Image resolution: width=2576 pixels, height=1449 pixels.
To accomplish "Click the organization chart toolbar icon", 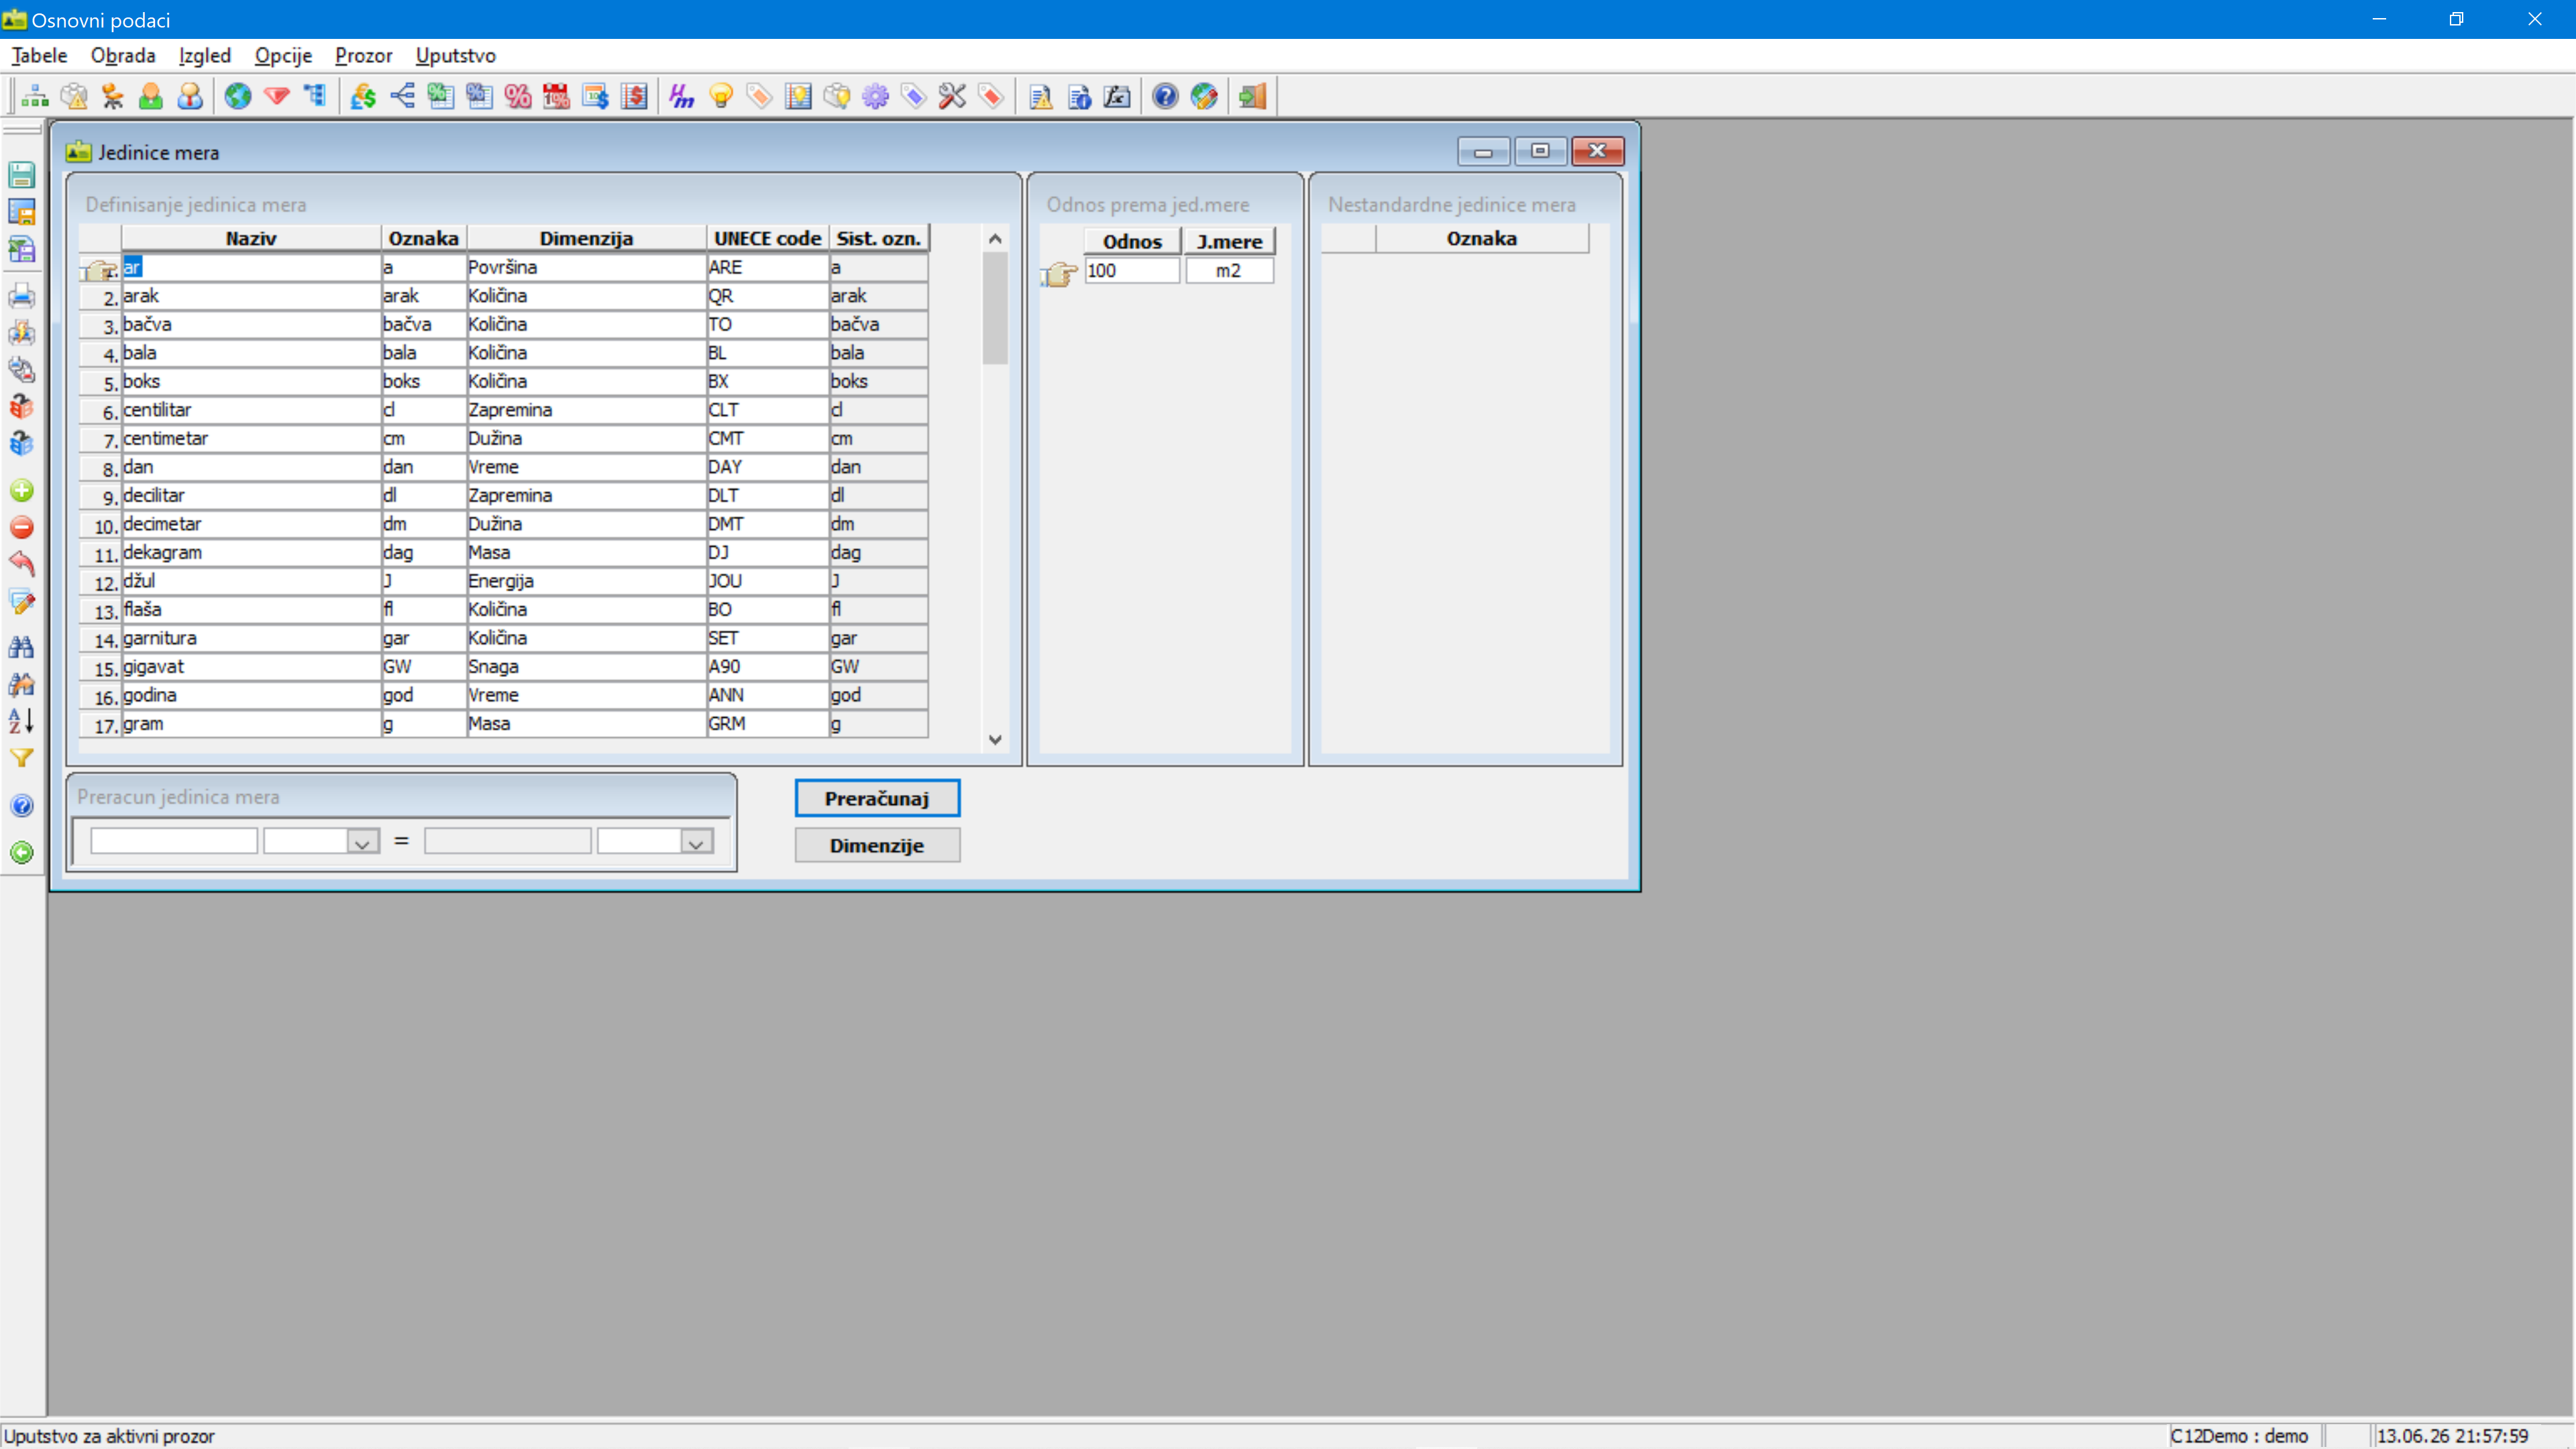I will [x=35, y=96].
